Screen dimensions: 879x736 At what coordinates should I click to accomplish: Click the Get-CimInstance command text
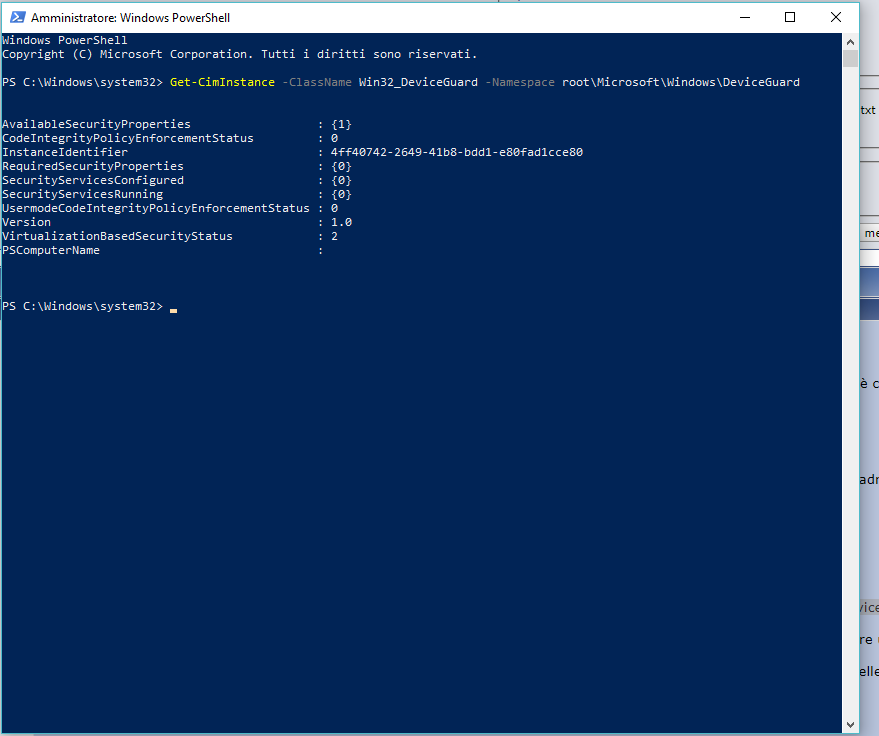point(222,82)
